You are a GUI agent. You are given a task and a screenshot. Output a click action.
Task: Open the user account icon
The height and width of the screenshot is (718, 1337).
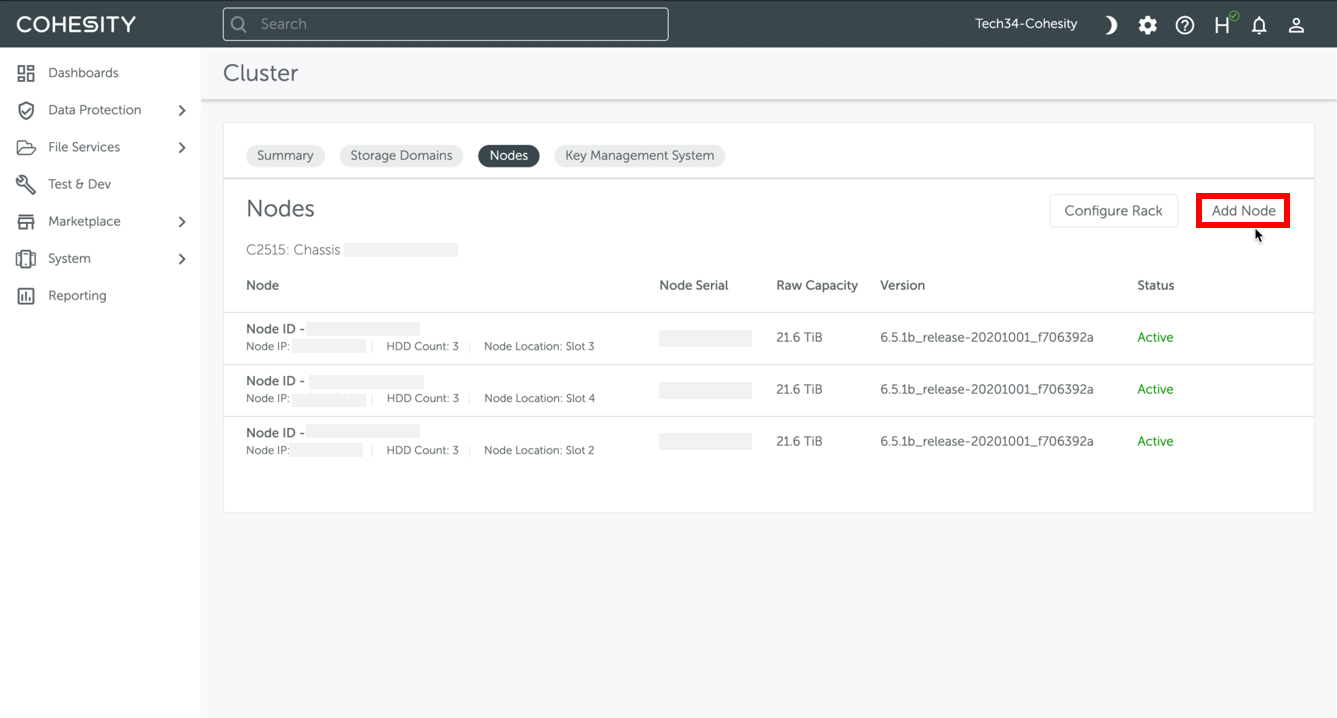point(1296,25)
